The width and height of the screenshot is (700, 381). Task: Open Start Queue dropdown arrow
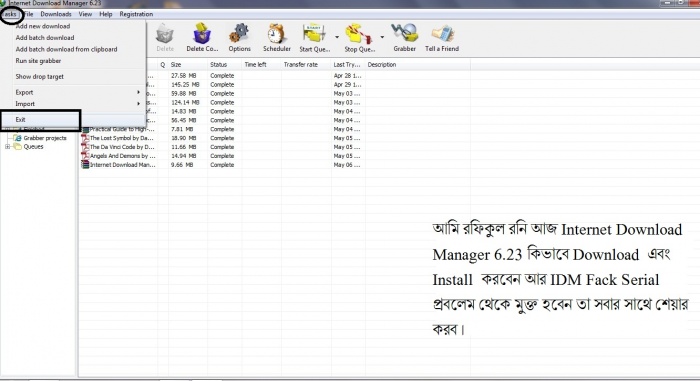[x=337, y=37]
